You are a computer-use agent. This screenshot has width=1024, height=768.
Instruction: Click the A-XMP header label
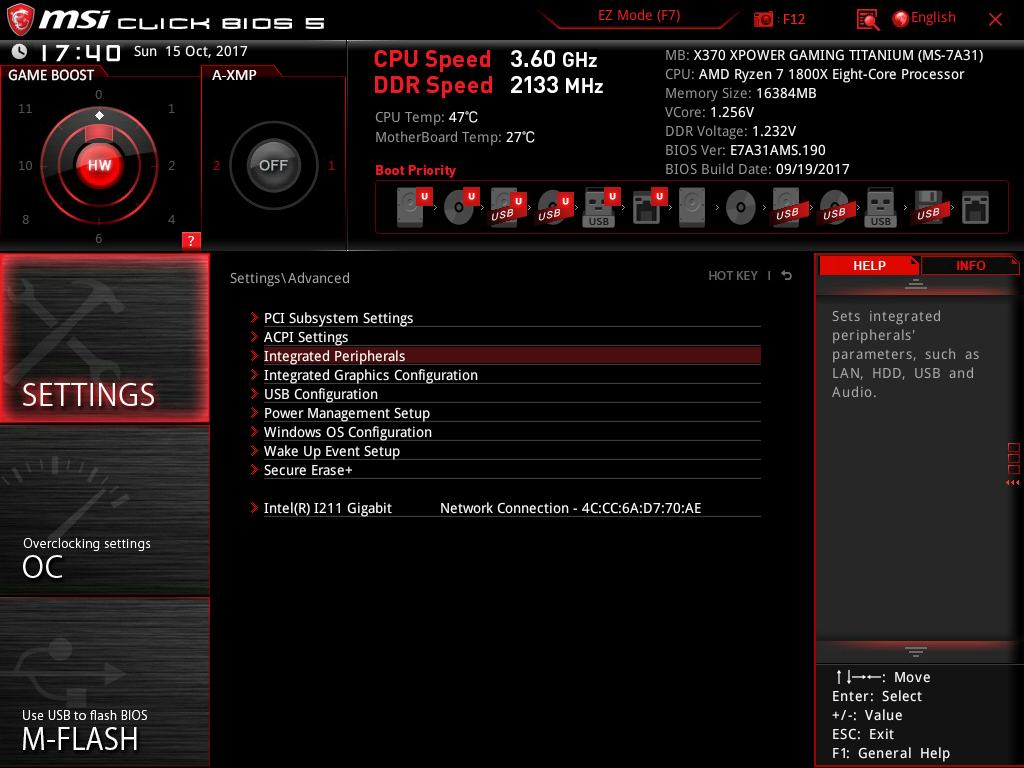tap(234, 75)
